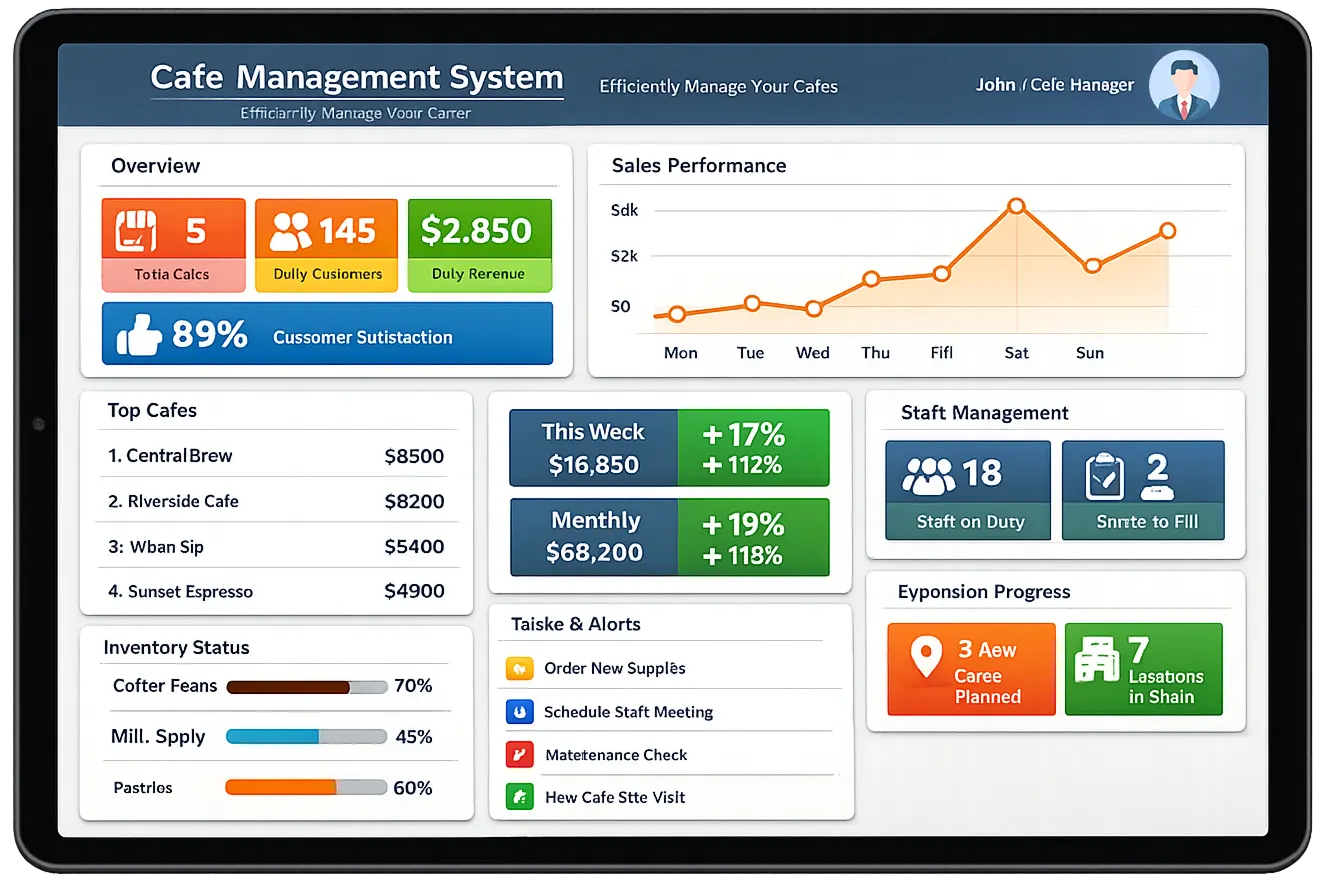The height and width of the screenshot is (887, 1321).
Task: Click the user avatar in the header
Action: coord(1184,87)
